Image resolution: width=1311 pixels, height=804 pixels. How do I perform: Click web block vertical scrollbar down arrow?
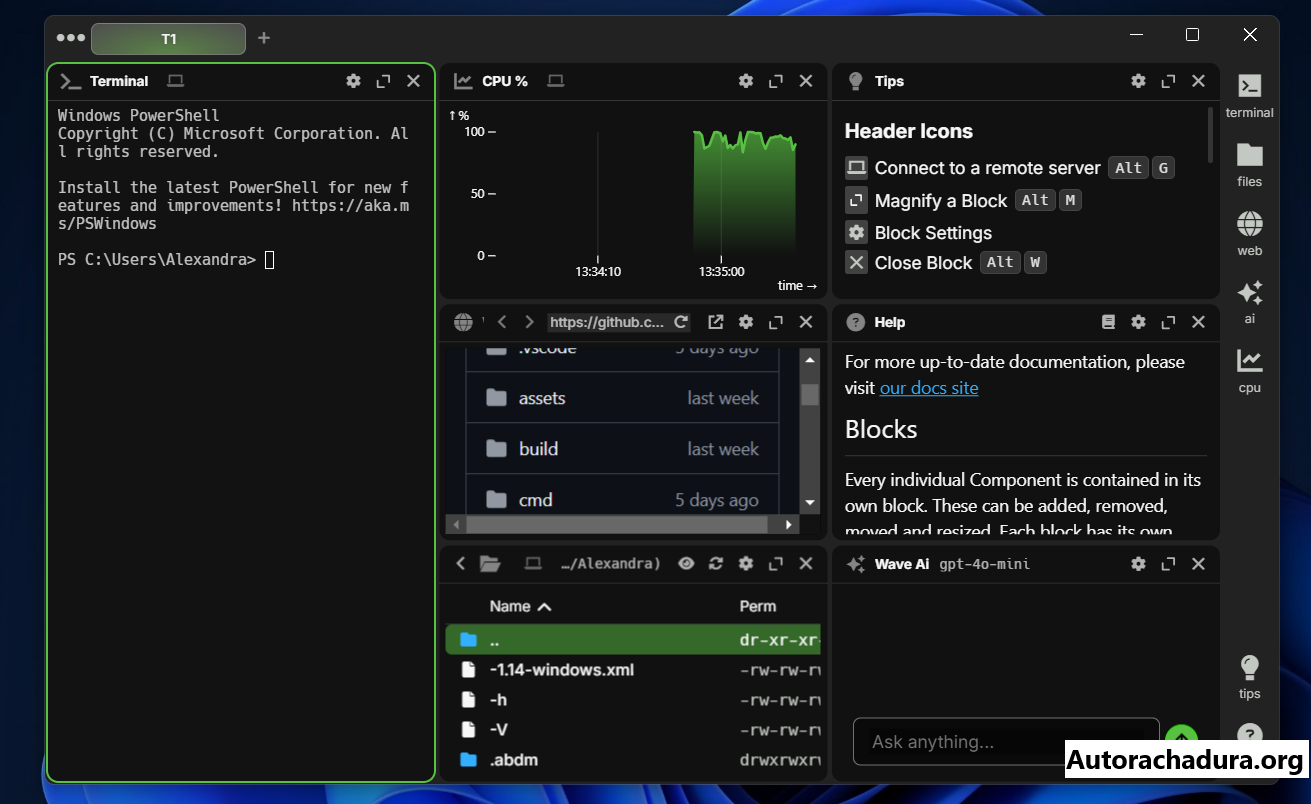[810, 503]
